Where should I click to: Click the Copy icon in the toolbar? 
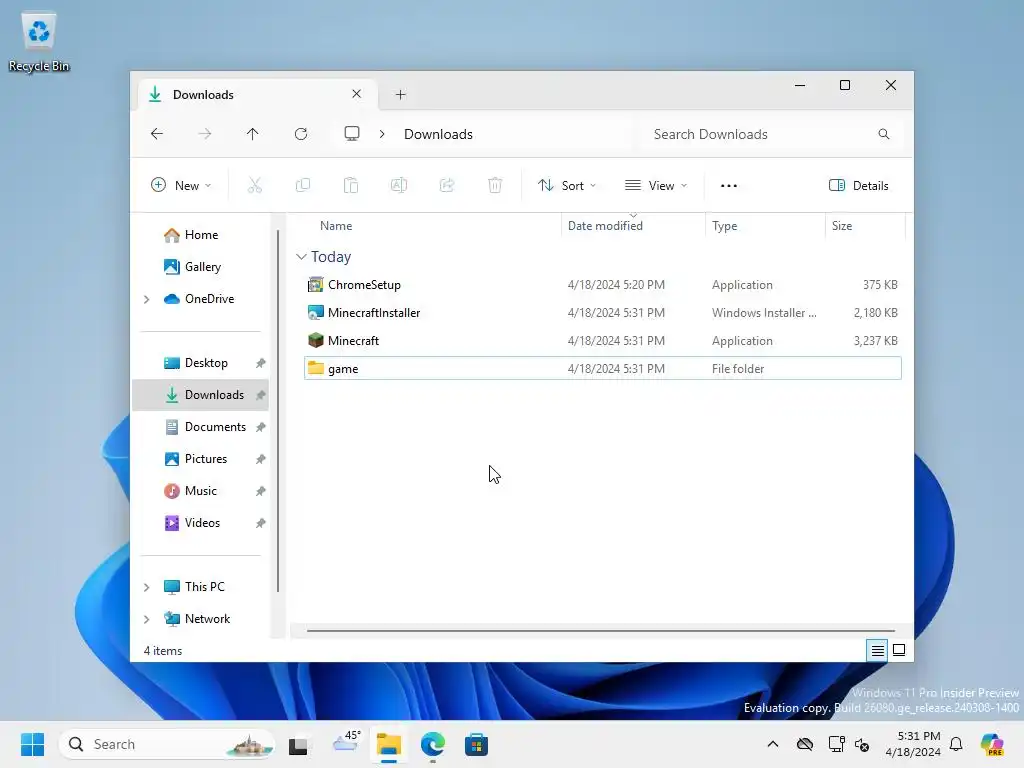click(303, 185)
